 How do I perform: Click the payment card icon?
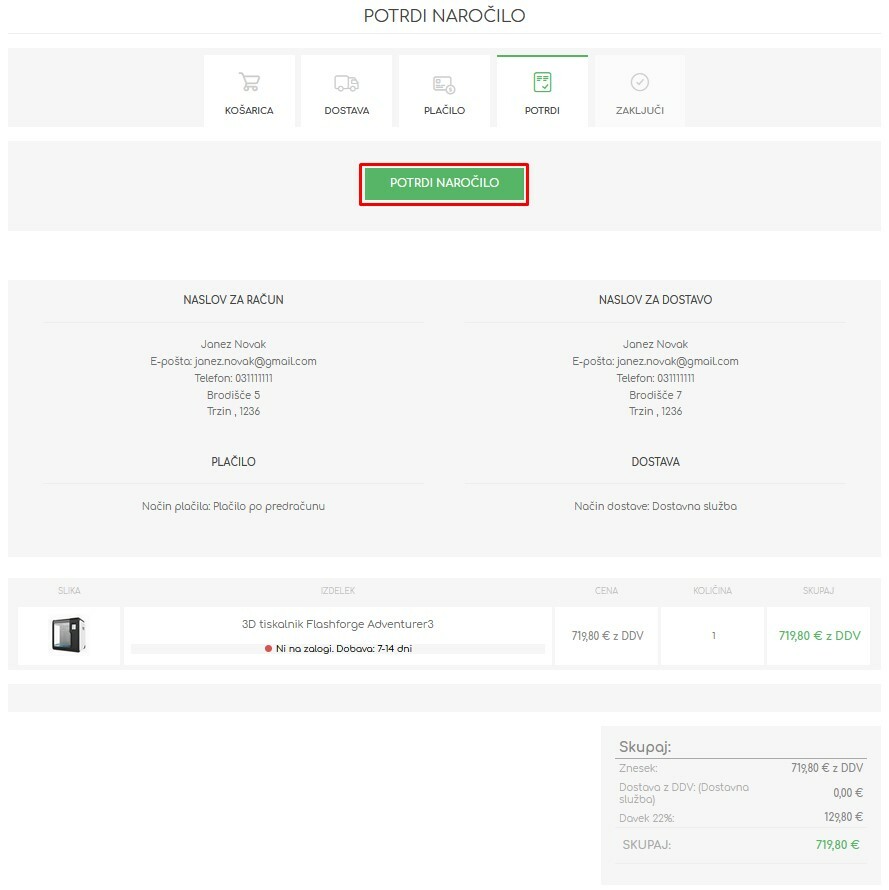tap(444, 84)
